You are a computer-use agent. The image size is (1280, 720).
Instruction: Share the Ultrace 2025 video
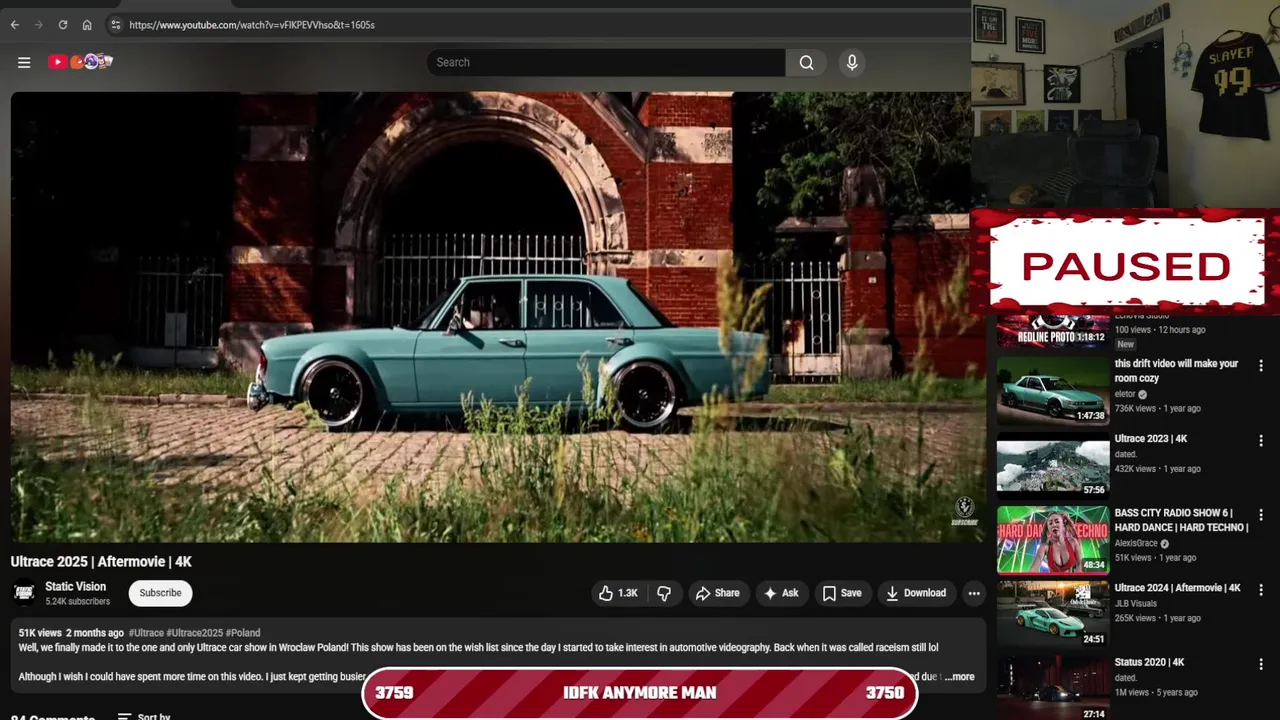pyautogui.click(x=717, y=593)
